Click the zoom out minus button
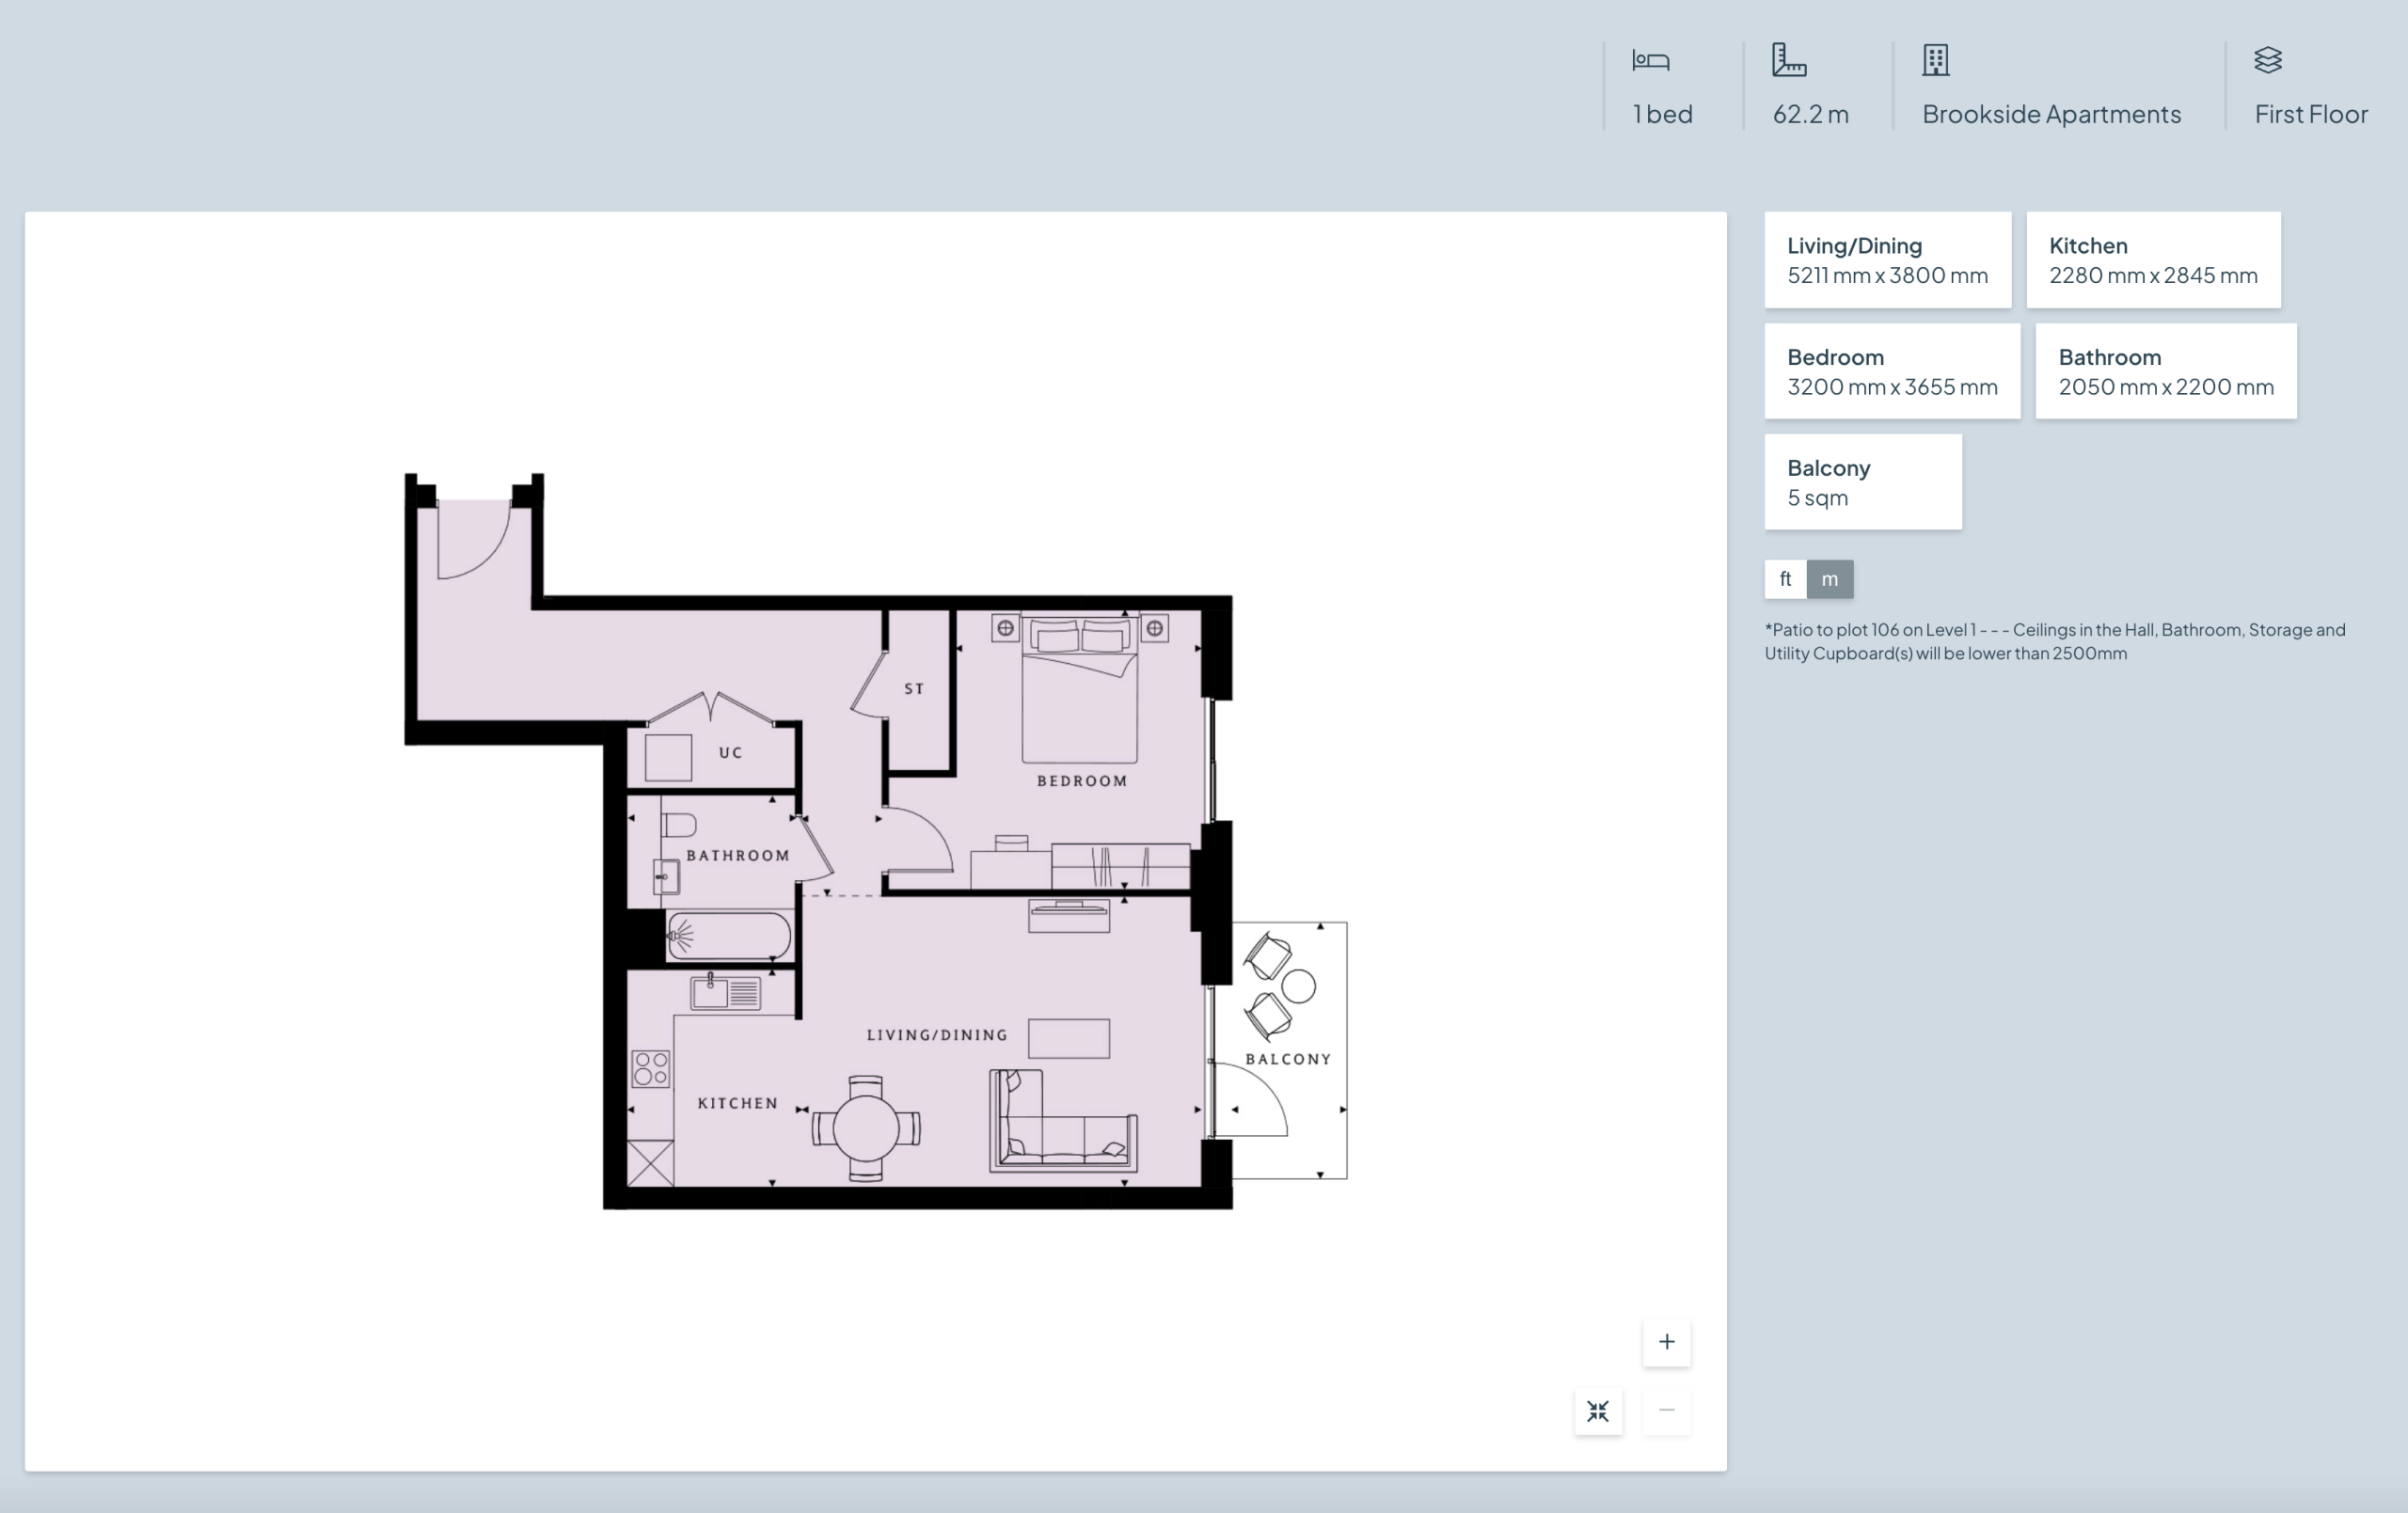The height and width of the screenshot is (1513, 2408). click(1666, 1411)
